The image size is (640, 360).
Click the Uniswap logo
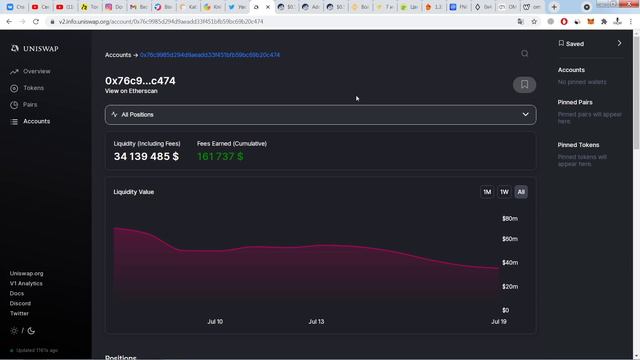[x=35, y=49]
